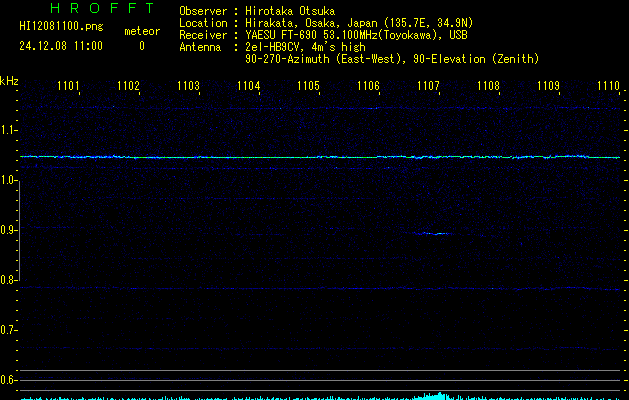The width and height of the screenshot is (629, 400).
Task: Click time marker 1102
Action: click(x=128, y=86)
